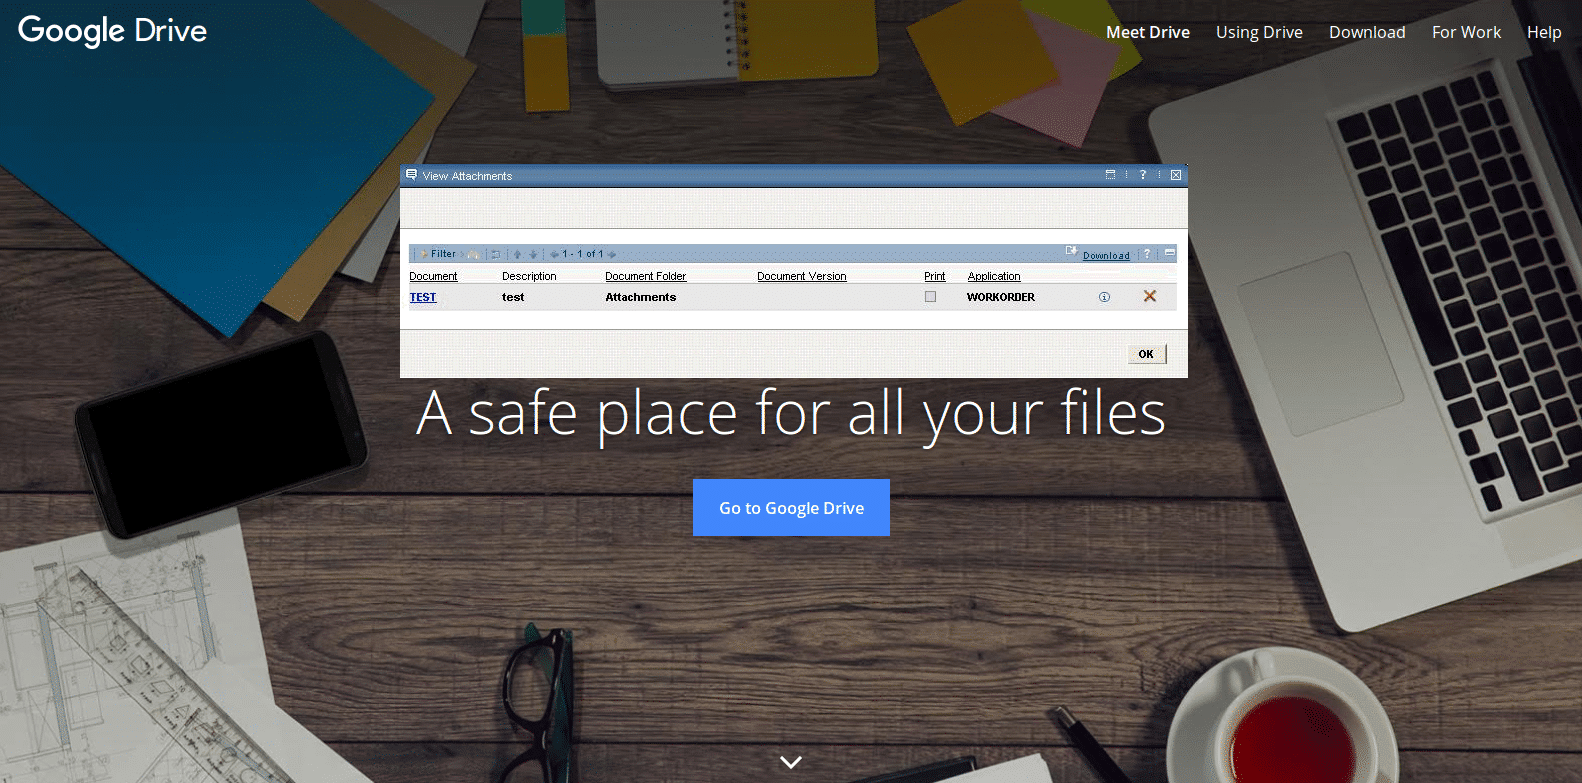Click the '1 - 1 of 1' row count
The height and width of the screenshot is (783, 1582).
[582, 254]
